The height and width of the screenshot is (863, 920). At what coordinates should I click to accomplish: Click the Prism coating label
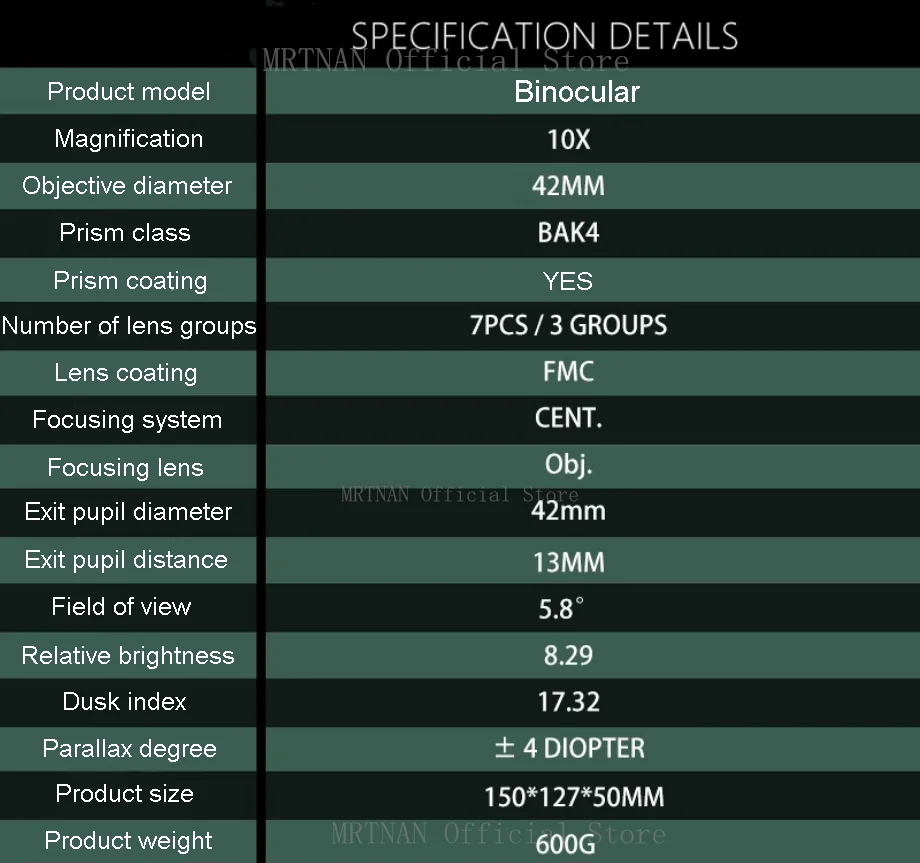pos(130,281)
